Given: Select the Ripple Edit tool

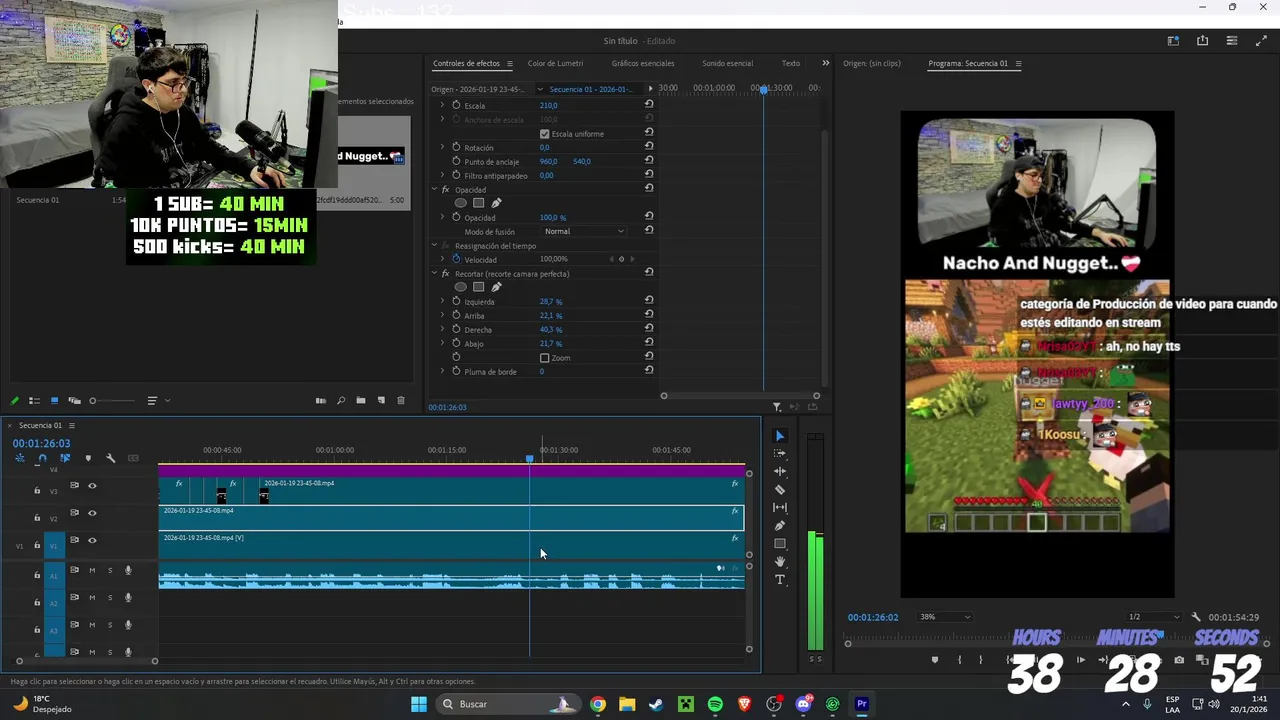Looking at the screenshot, I should [780, 472].
